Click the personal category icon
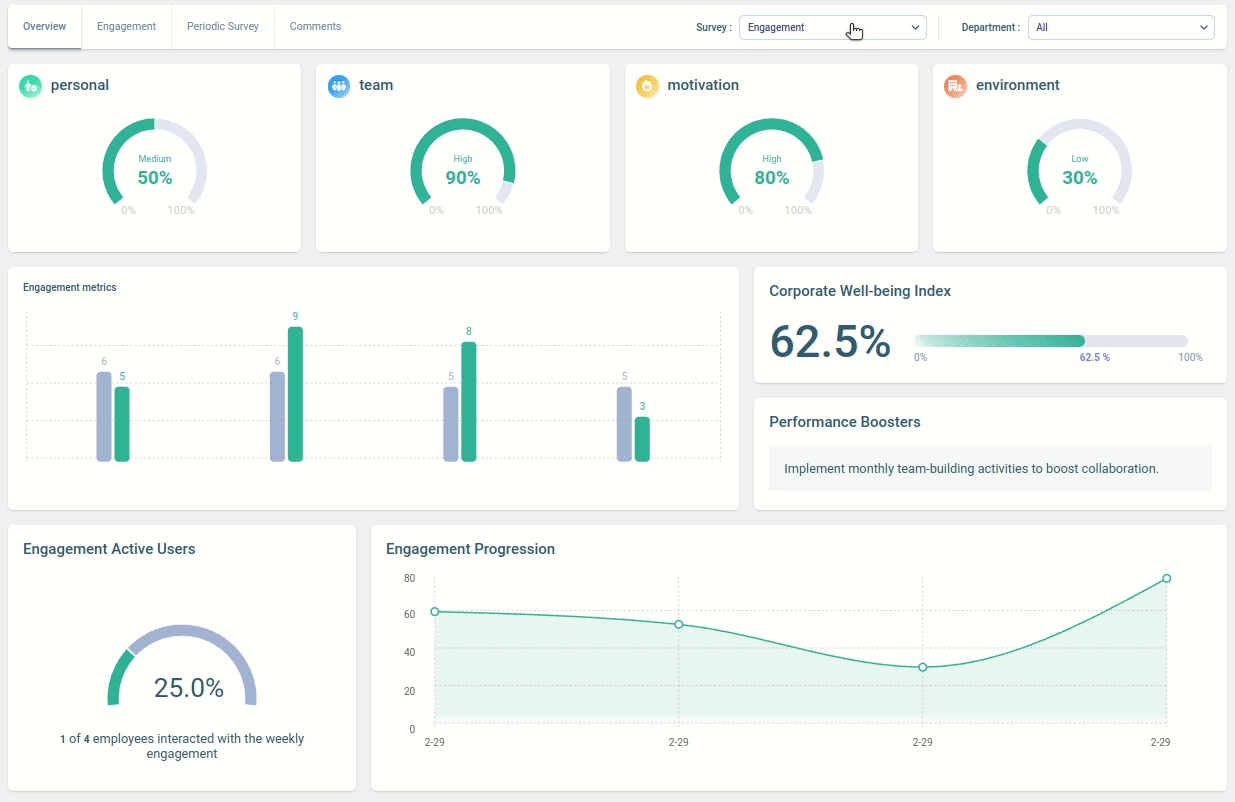 30,86
